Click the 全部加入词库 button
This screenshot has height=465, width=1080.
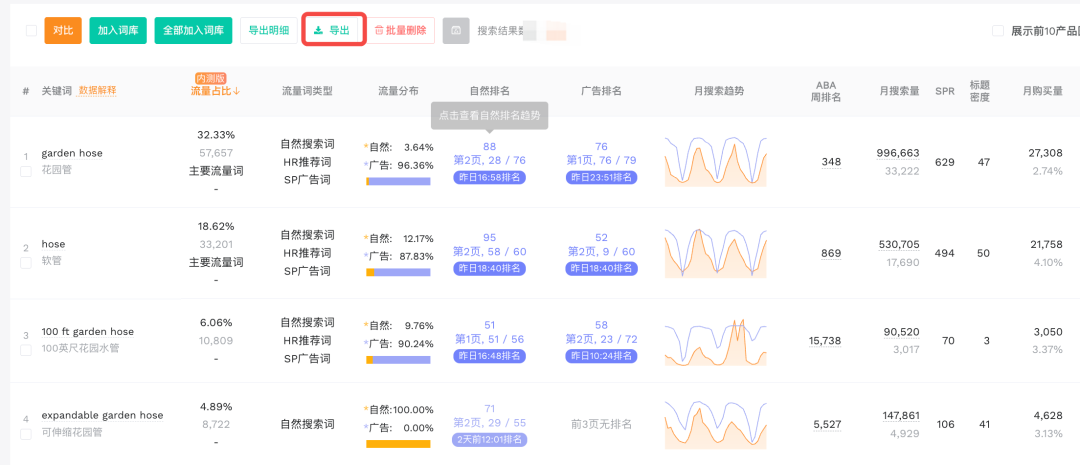pos(193,30)
